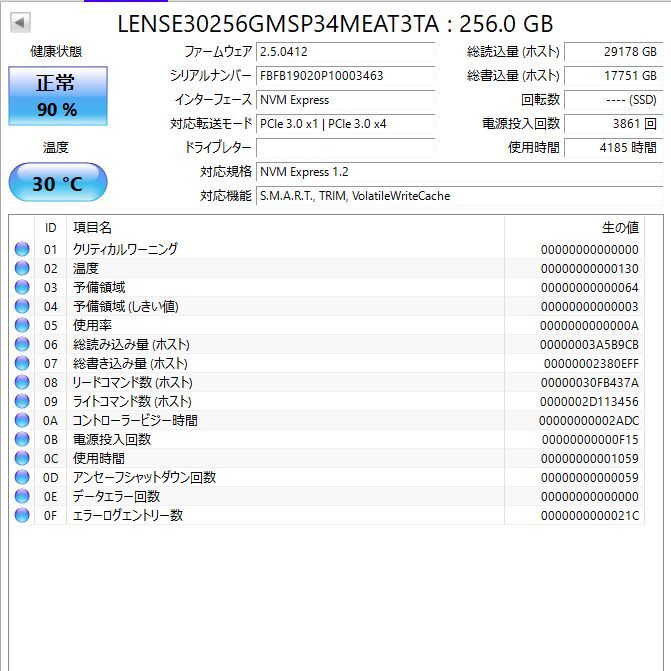The image size is (671, 671).
Task: Click the 健康状態 label
Action: point(56,52)
